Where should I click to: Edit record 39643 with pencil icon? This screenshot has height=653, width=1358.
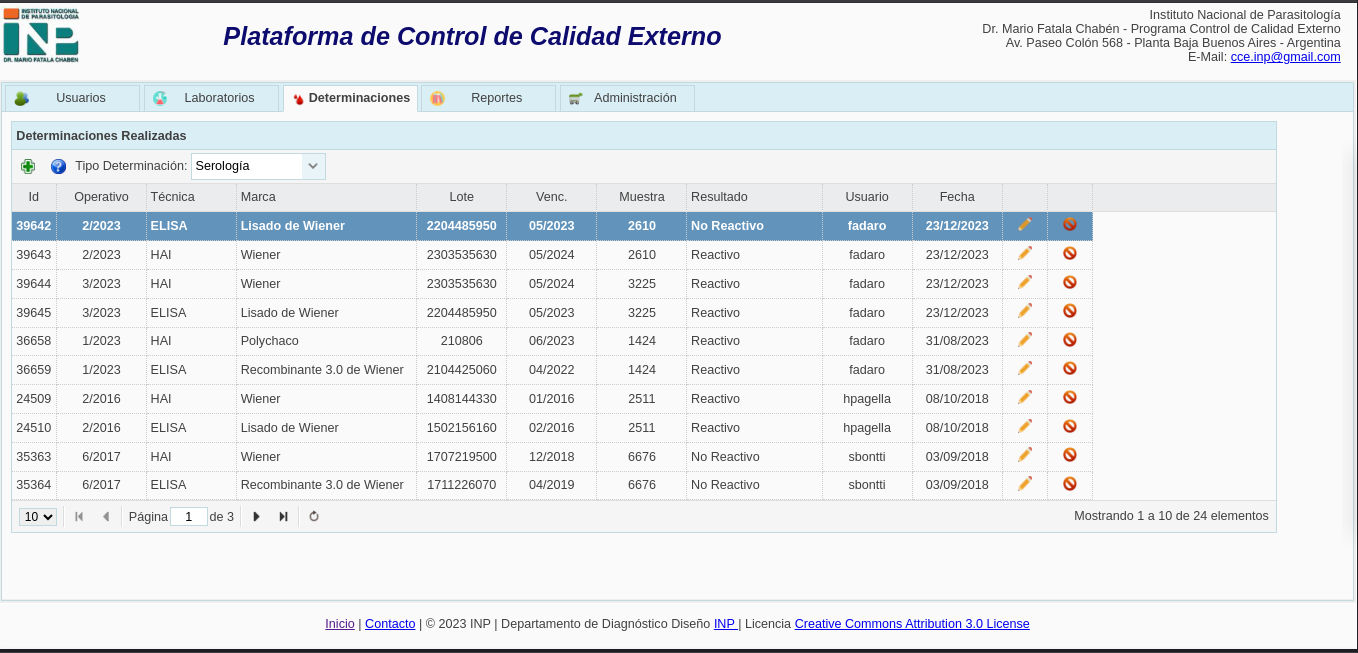coord(1024,254)
